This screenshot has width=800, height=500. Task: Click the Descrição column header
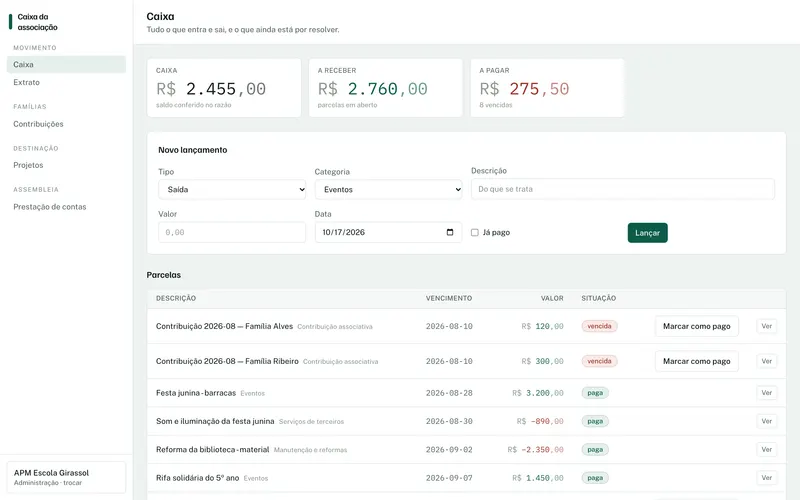pyautogui.click(x=176, y=298)
